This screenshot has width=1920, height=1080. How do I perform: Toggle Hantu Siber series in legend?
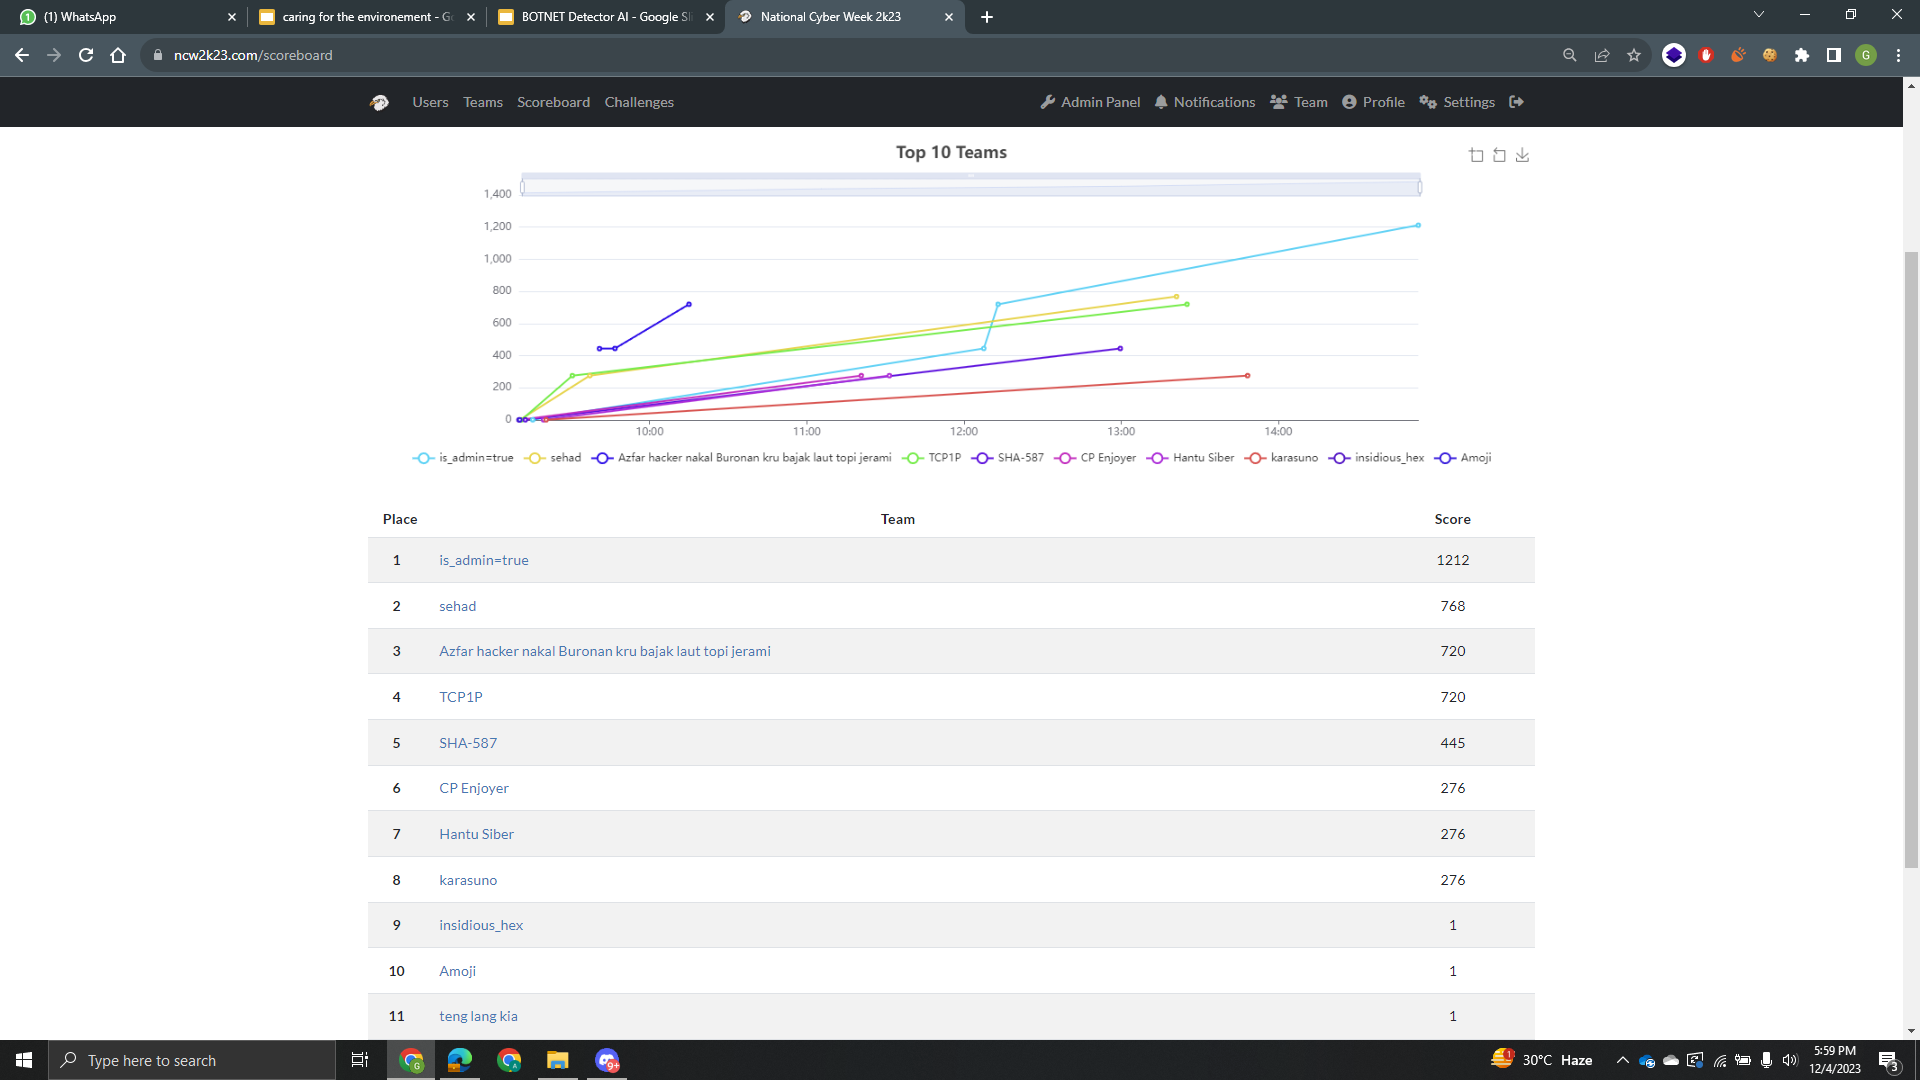(x=1190, y=458)
